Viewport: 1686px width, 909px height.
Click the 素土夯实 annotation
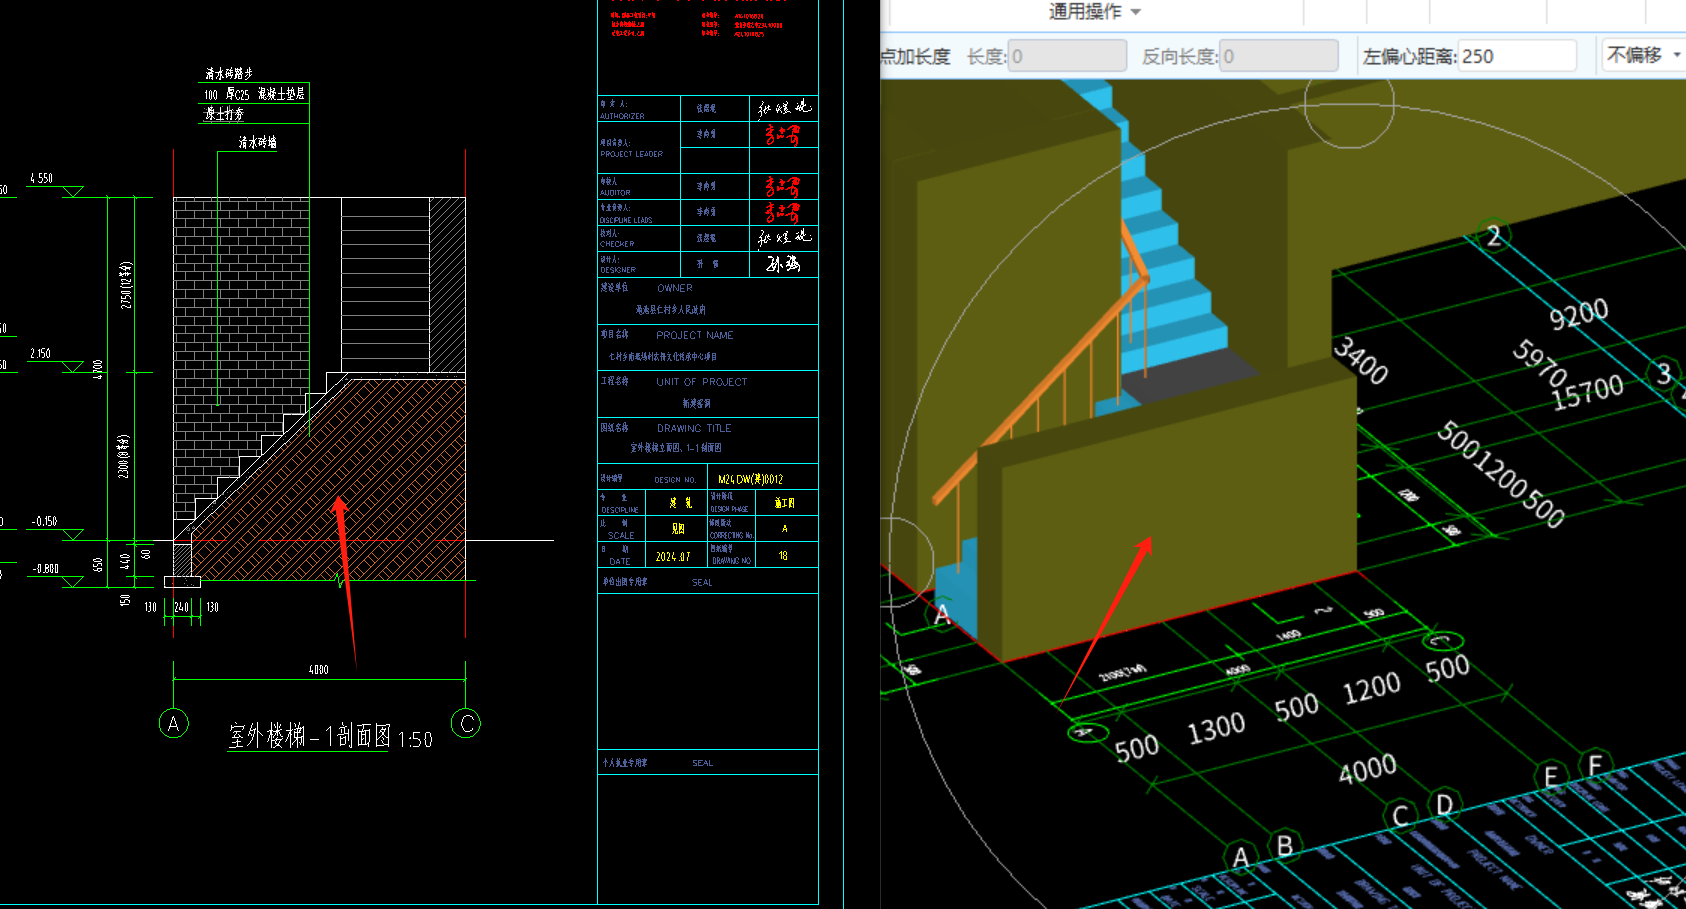(224, 114)
